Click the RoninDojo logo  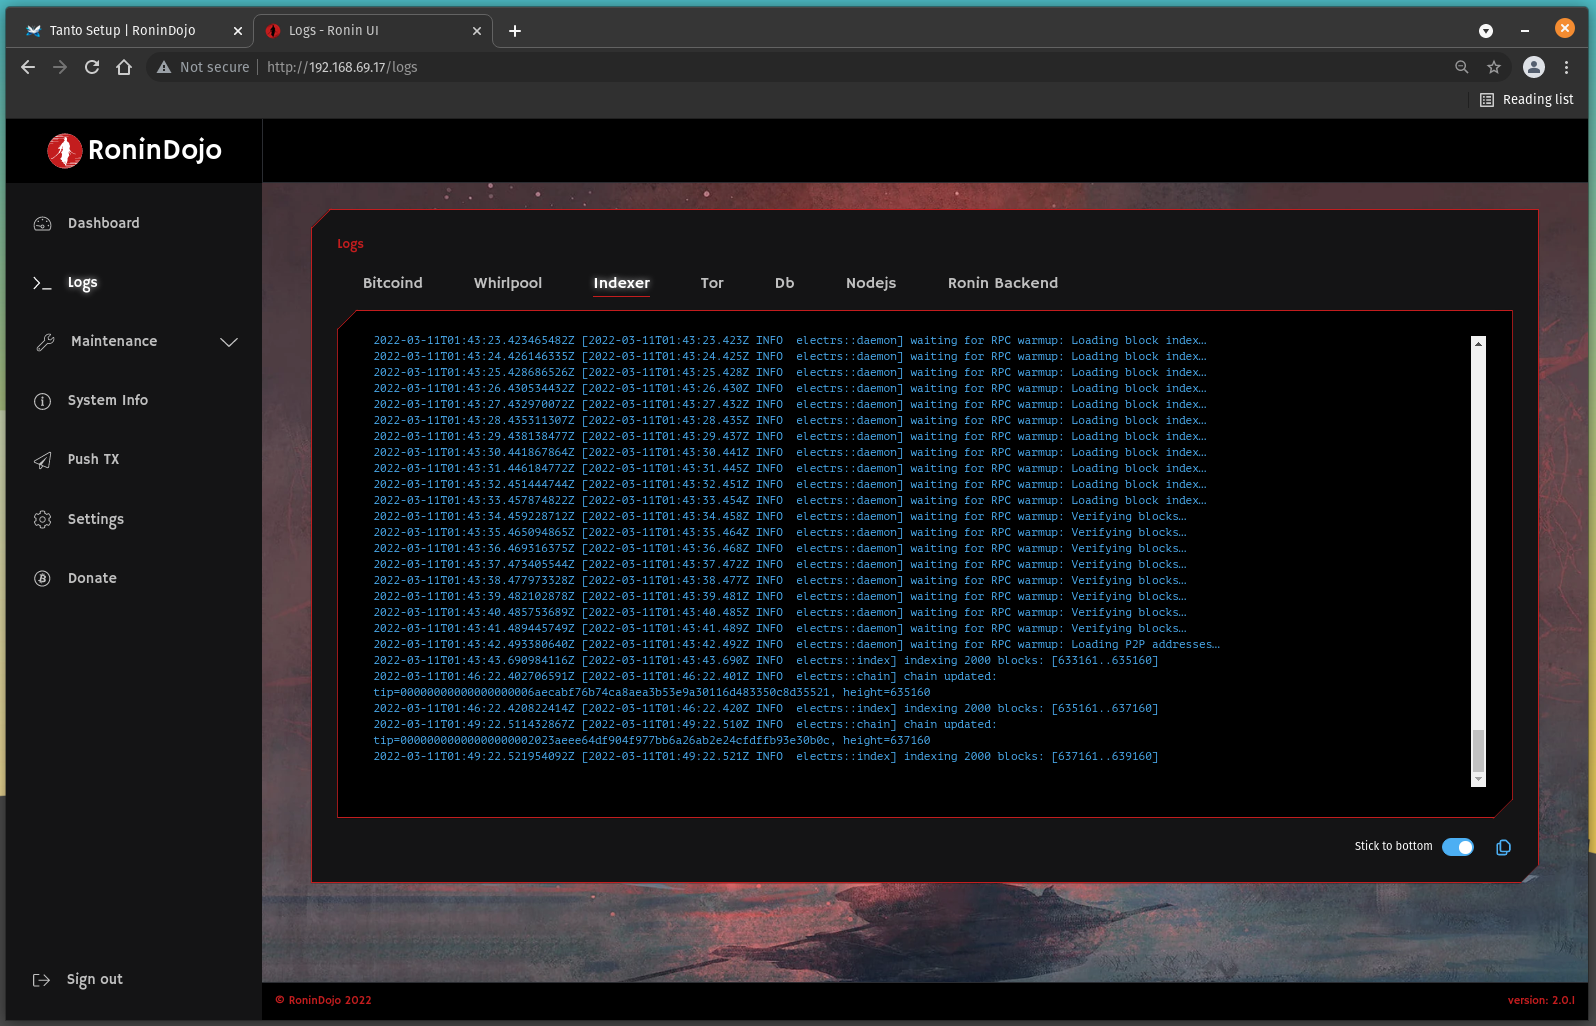coord(134,150)
